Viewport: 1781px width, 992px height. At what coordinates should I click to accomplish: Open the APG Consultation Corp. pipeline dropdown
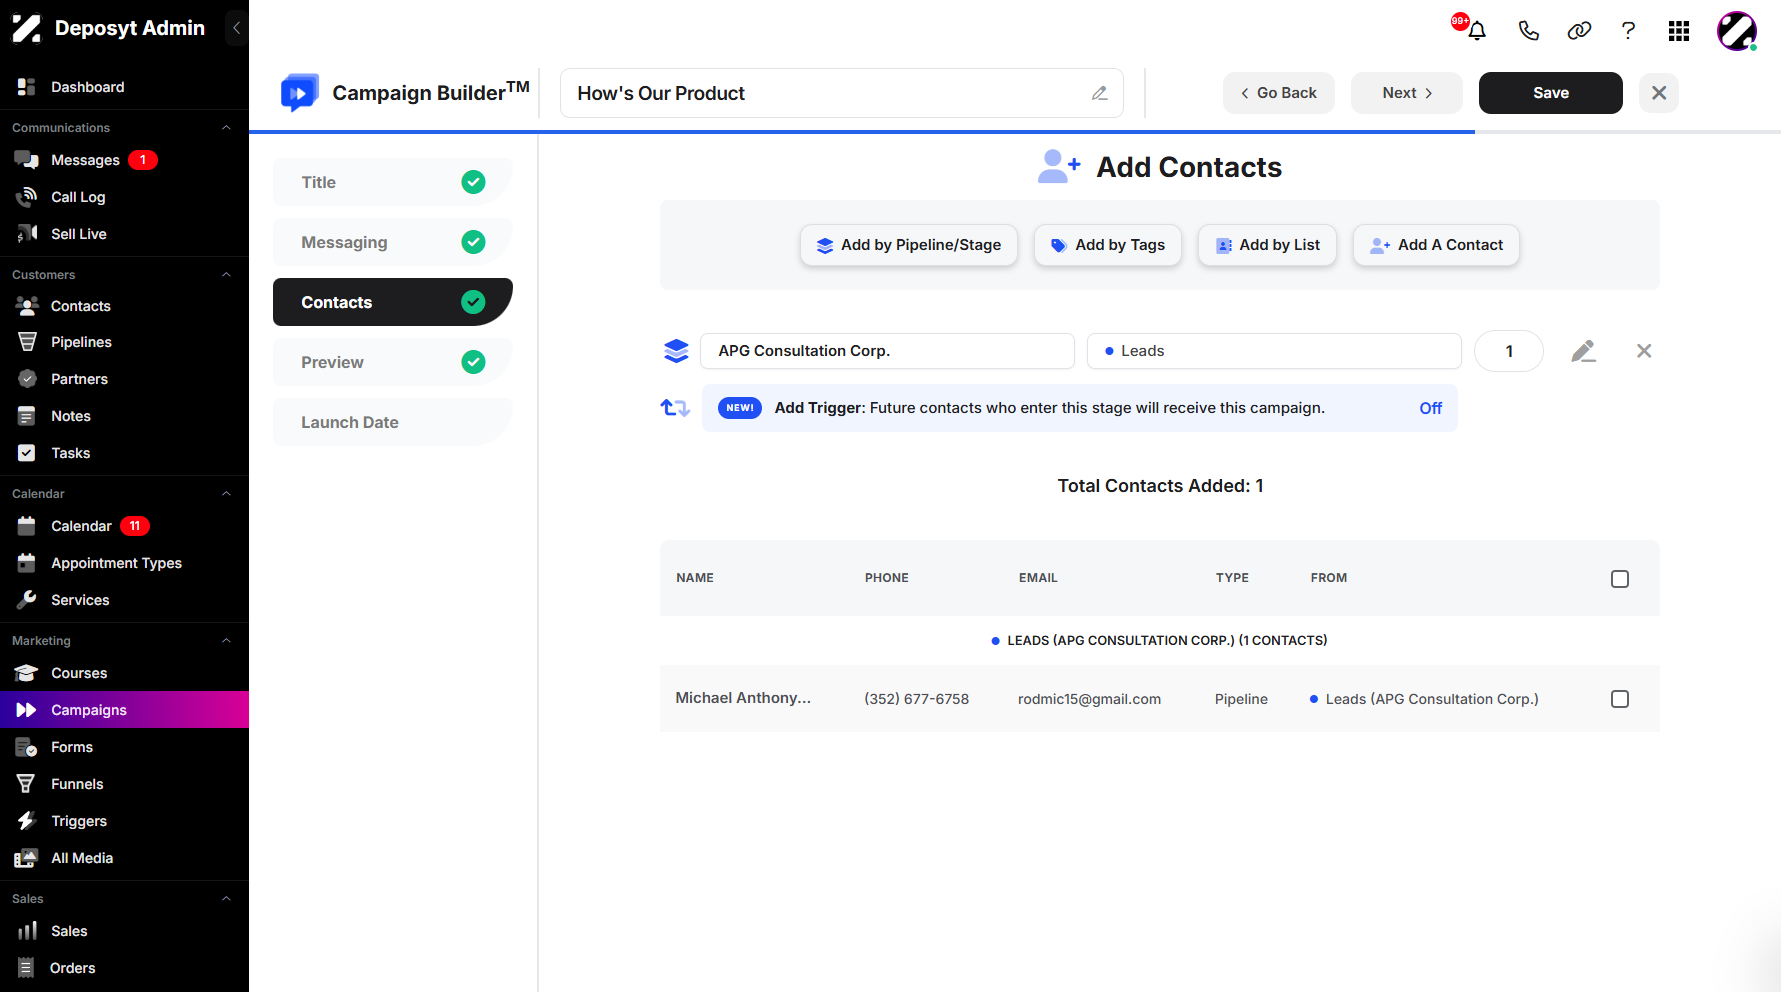(x=887, y=351)
